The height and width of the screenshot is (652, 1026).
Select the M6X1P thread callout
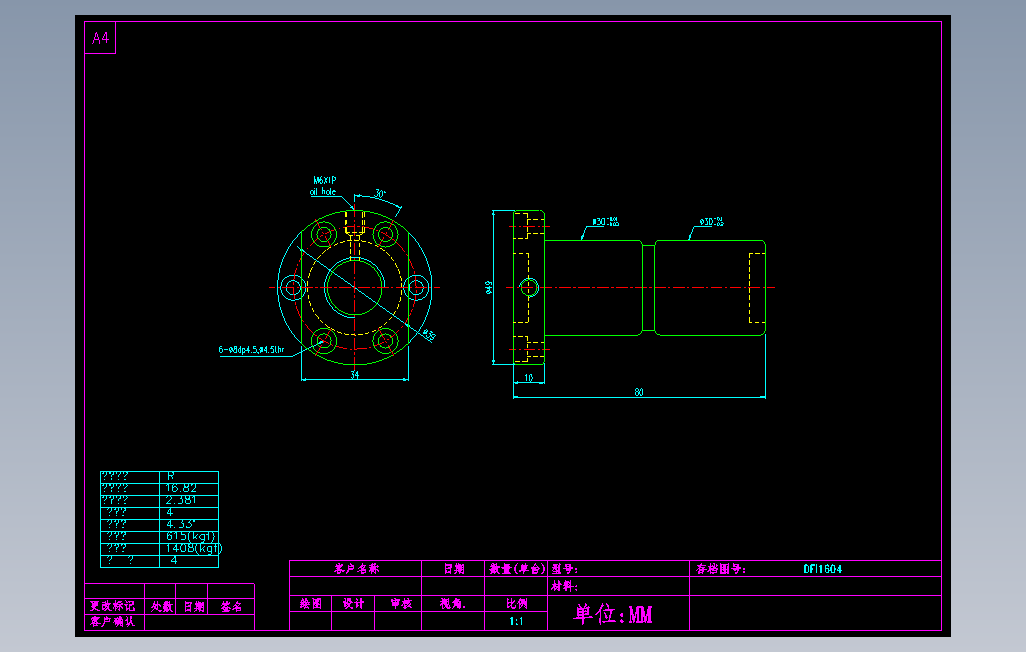(325, 180)
